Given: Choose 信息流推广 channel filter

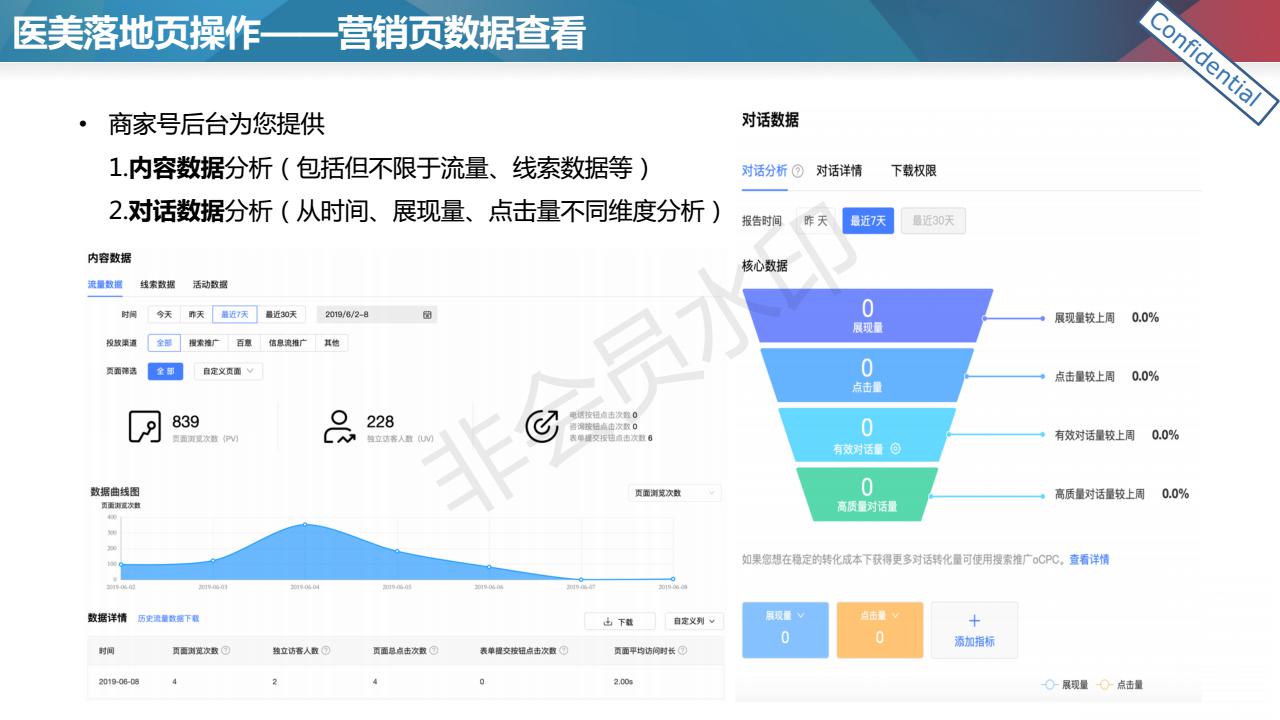Looking at the screenshot, I should click(289, 343).
